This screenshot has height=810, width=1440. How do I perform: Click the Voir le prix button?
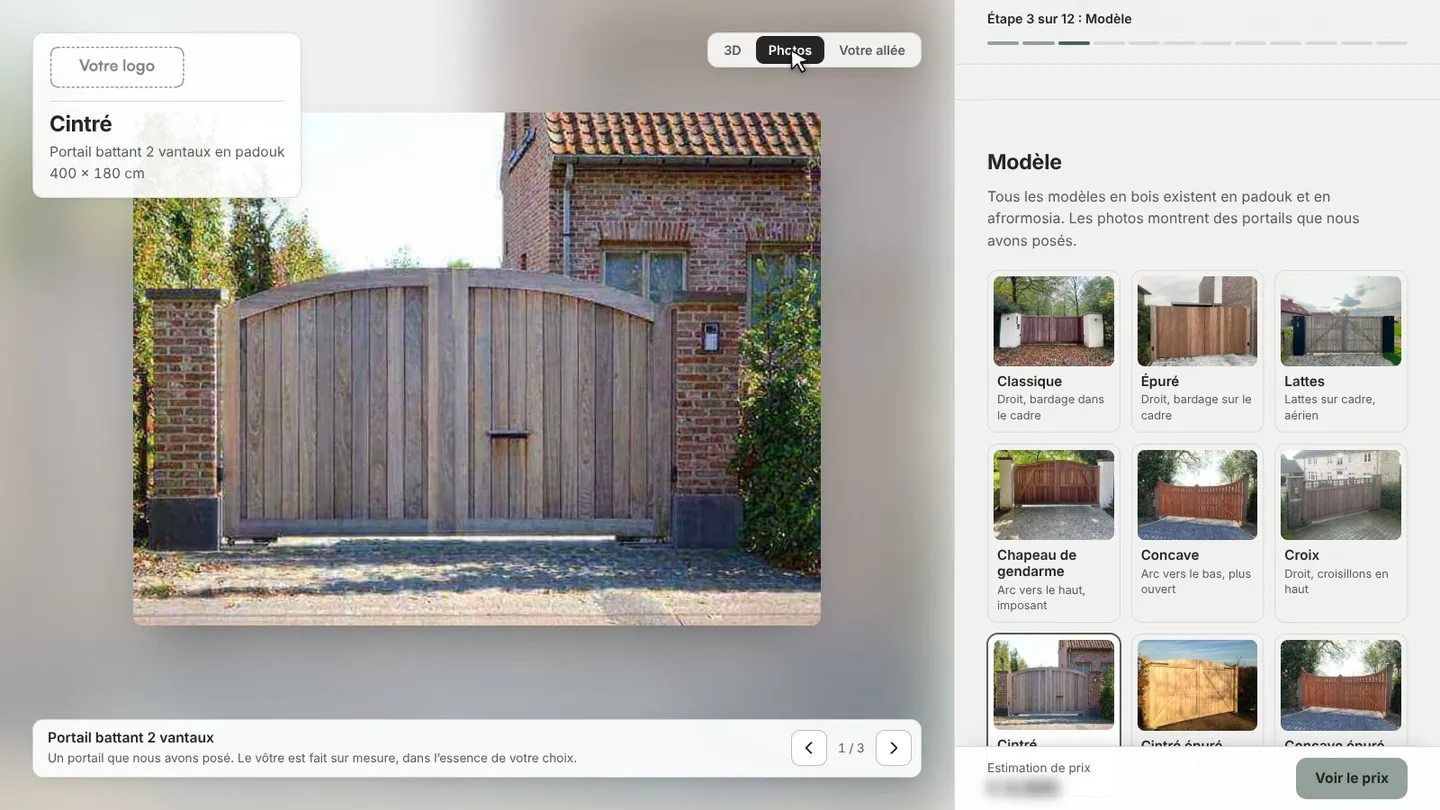[1352, 778]
